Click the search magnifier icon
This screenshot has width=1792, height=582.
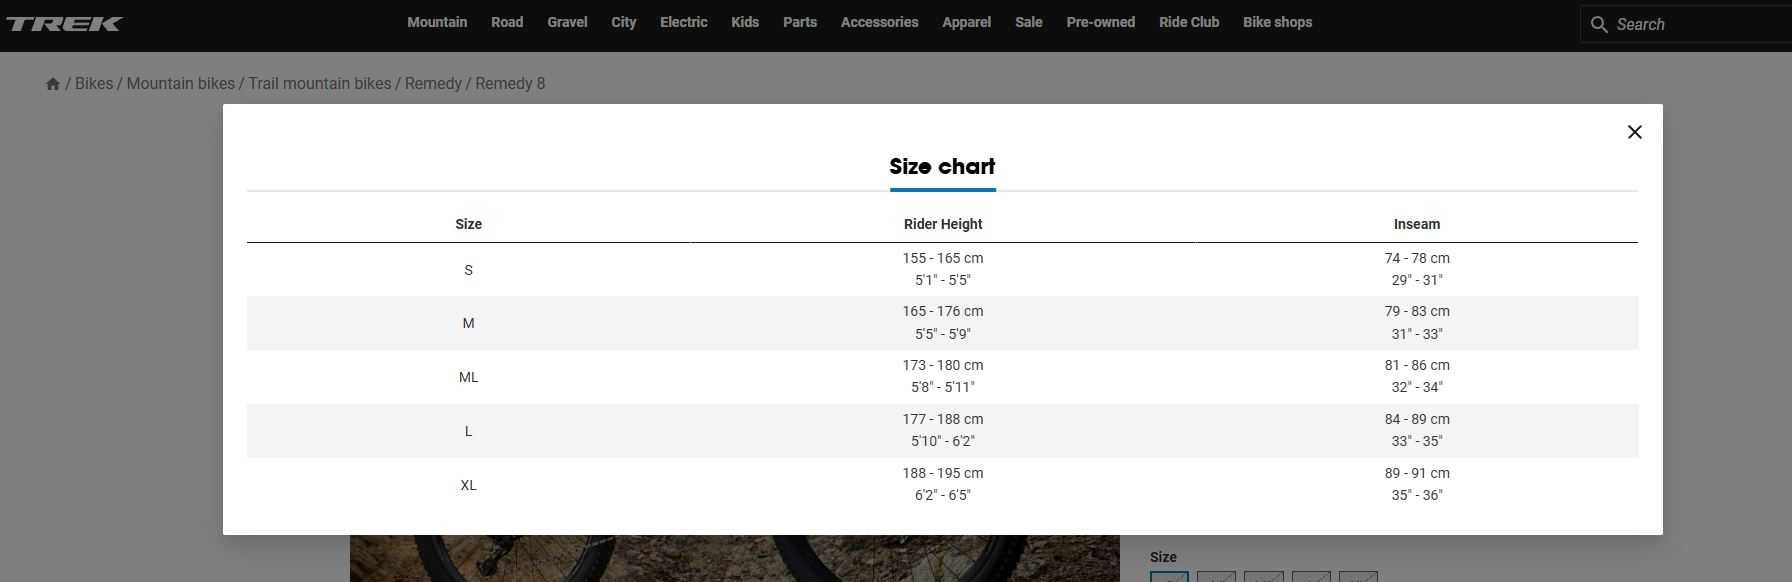point(1599,24)
